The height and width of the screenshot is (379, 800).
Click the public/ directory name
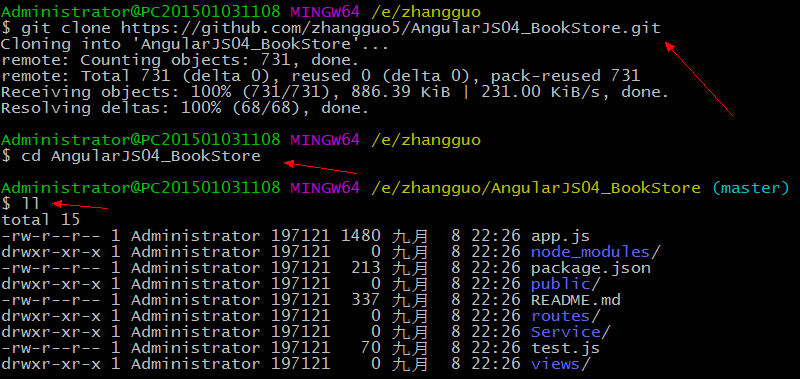565,284
